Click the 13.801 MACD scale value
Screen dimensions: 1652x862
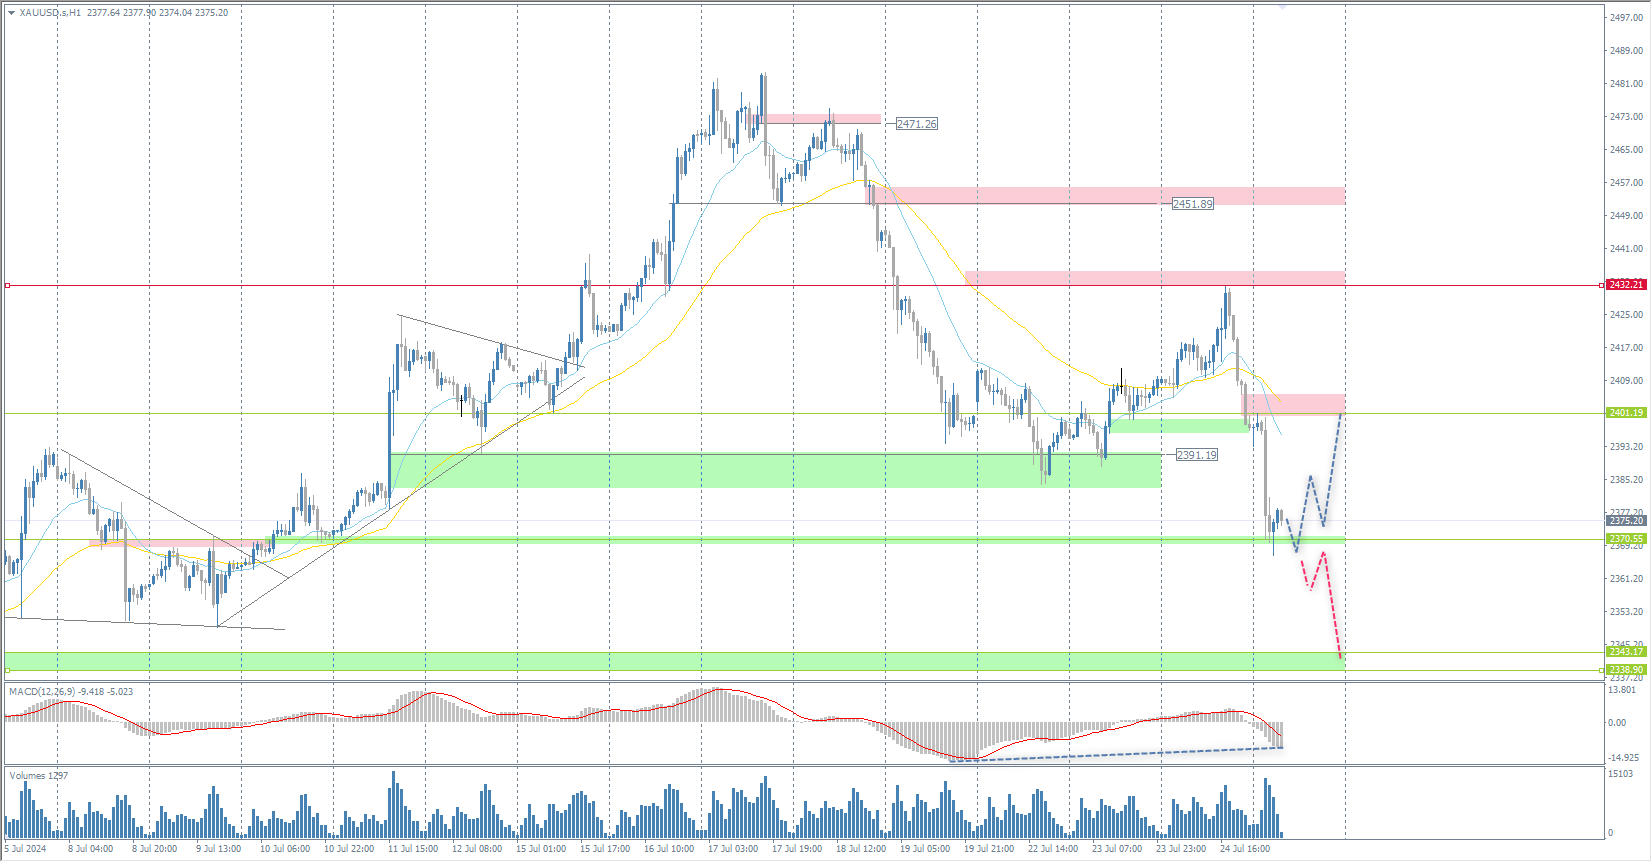tap(1623, 690)
